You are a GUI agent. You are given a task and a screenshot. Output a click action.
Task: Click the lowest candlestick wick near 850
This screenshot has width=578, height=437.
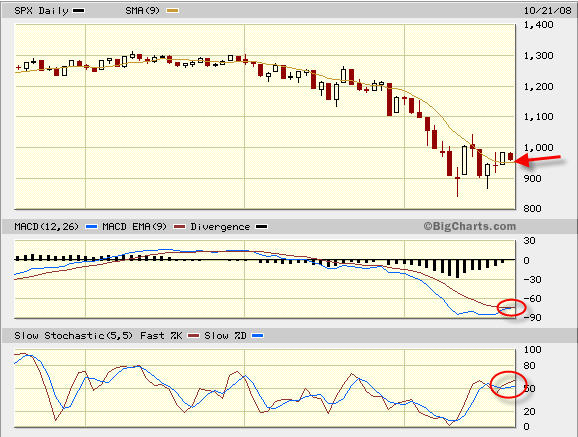point(457,182)
